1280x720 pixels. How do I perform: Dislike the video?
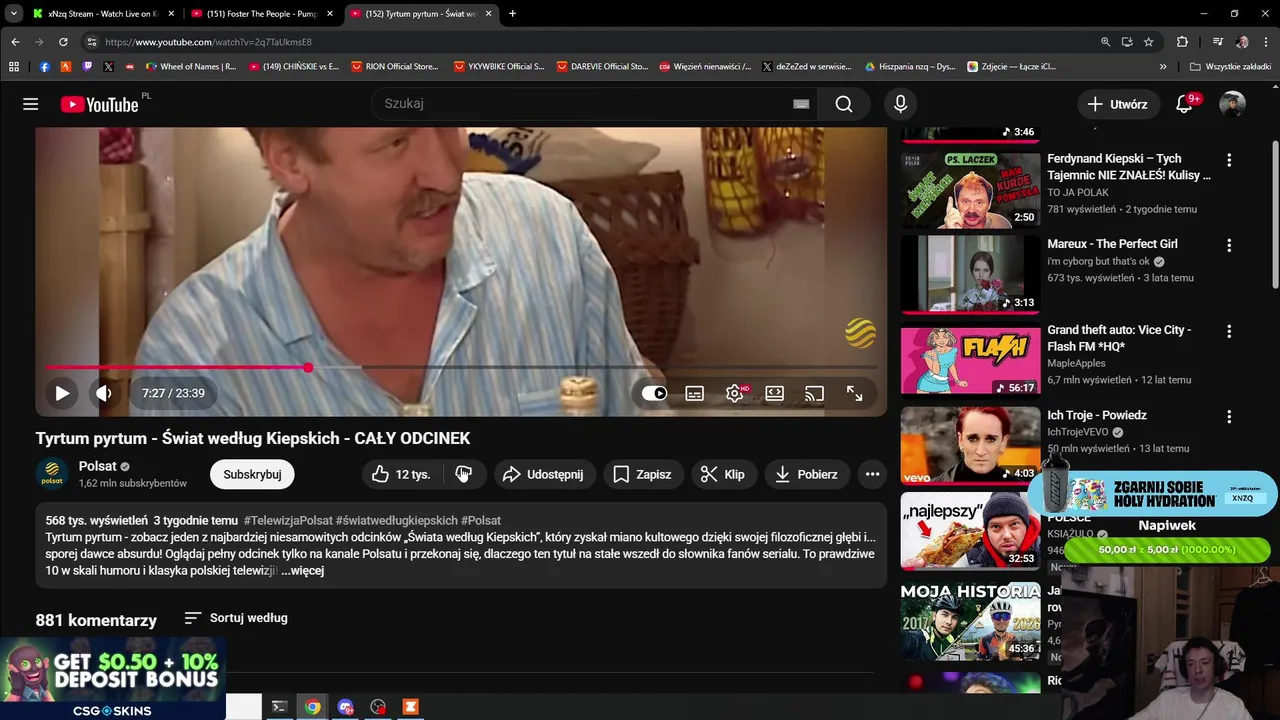(x=463, y=474)
